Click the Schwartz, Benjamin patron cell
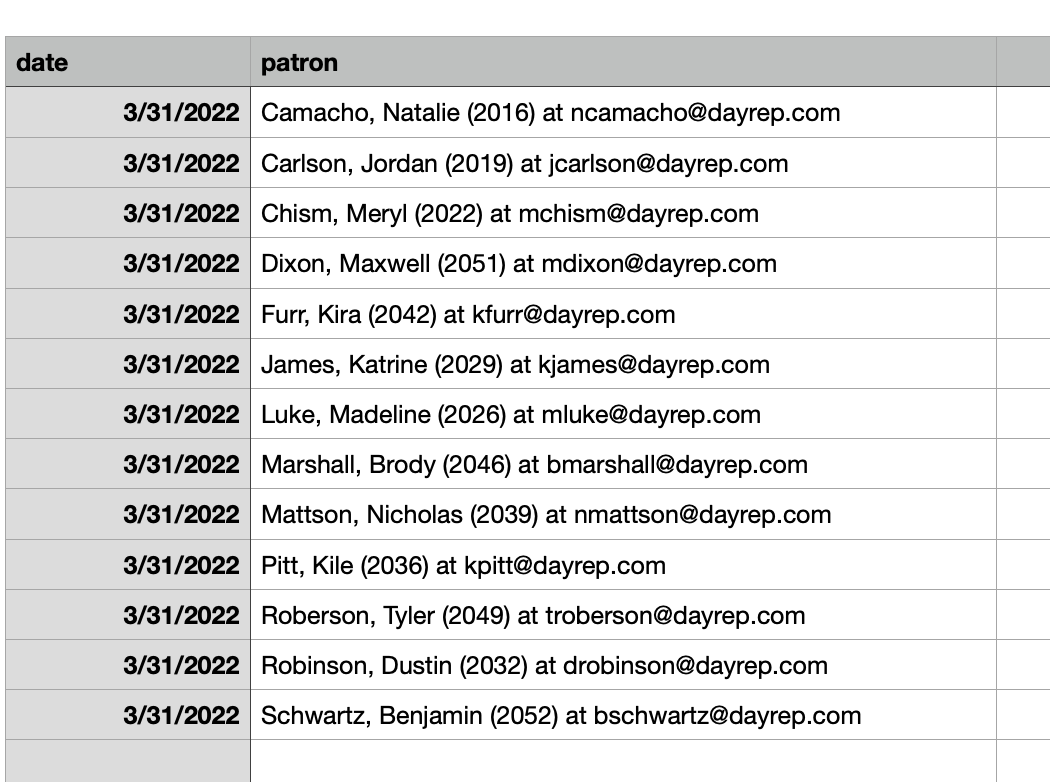Viewport: 1050px width, 782px height. click(x=561, y=716)
